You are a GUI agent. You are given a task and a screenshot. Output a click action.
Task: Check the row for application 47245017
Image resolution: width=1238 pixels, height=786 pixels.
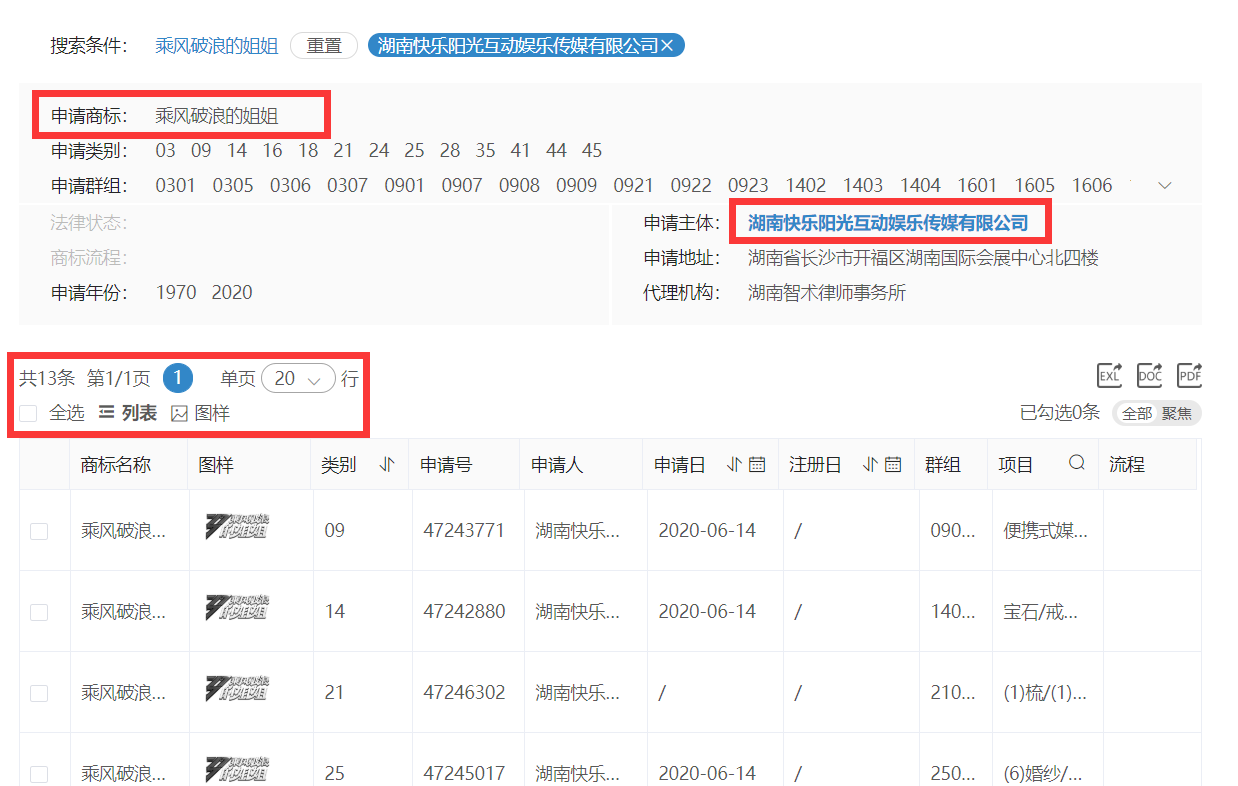[39, 774]
